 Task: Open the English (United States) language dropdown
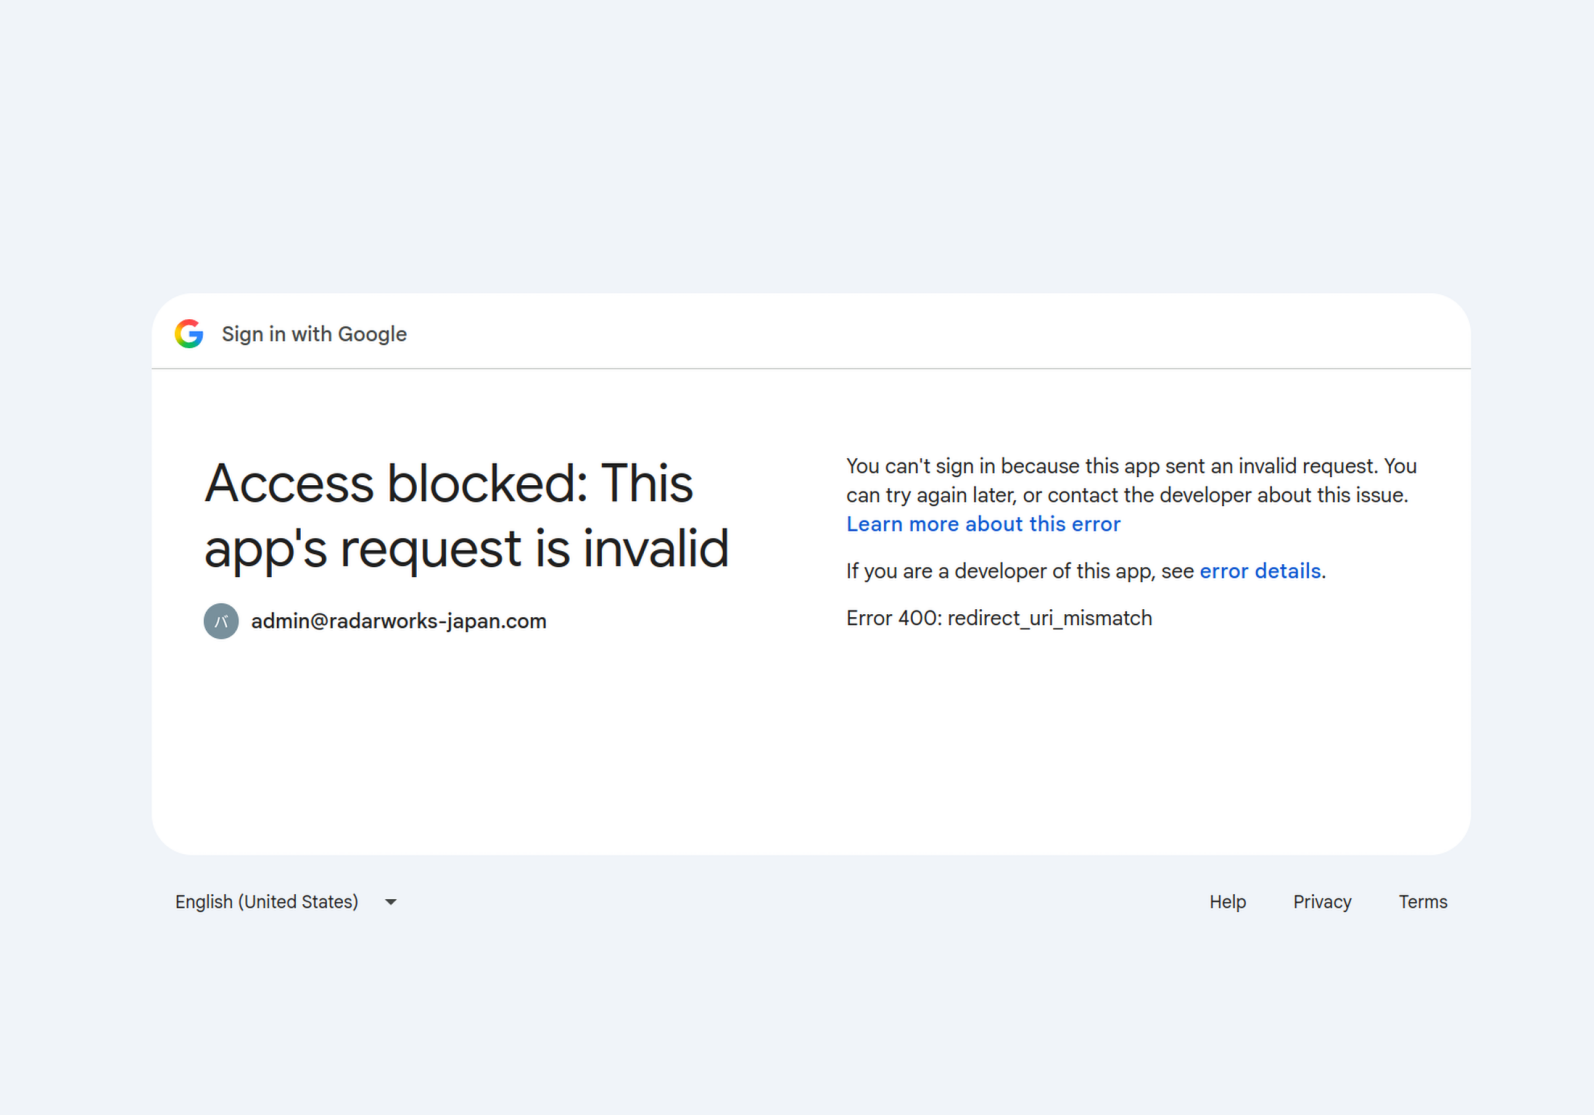(286, 902)
